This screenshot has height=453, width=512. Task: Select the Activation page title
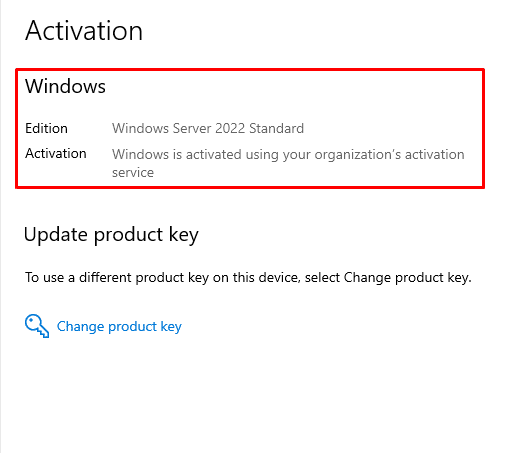coord(84,30)
